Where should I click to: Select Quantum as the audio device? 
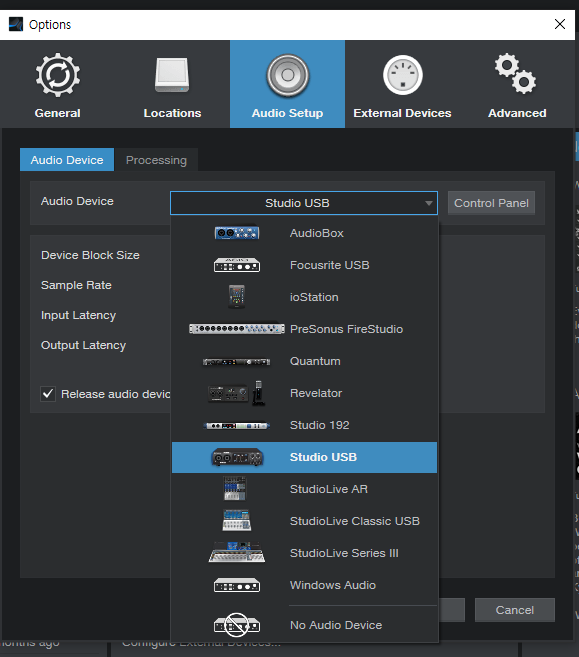pos(304,361)
